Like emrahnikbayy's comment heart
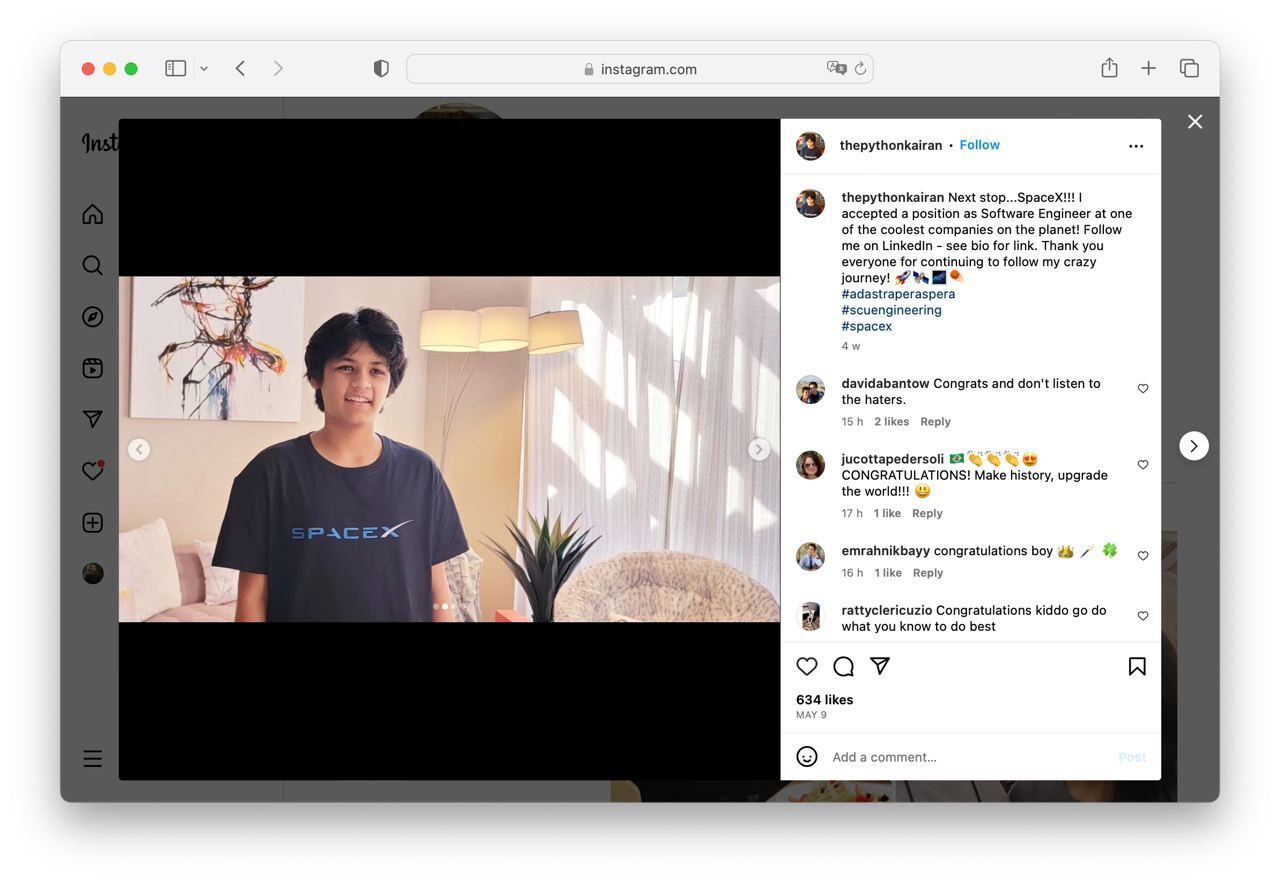 (1142, 555)
